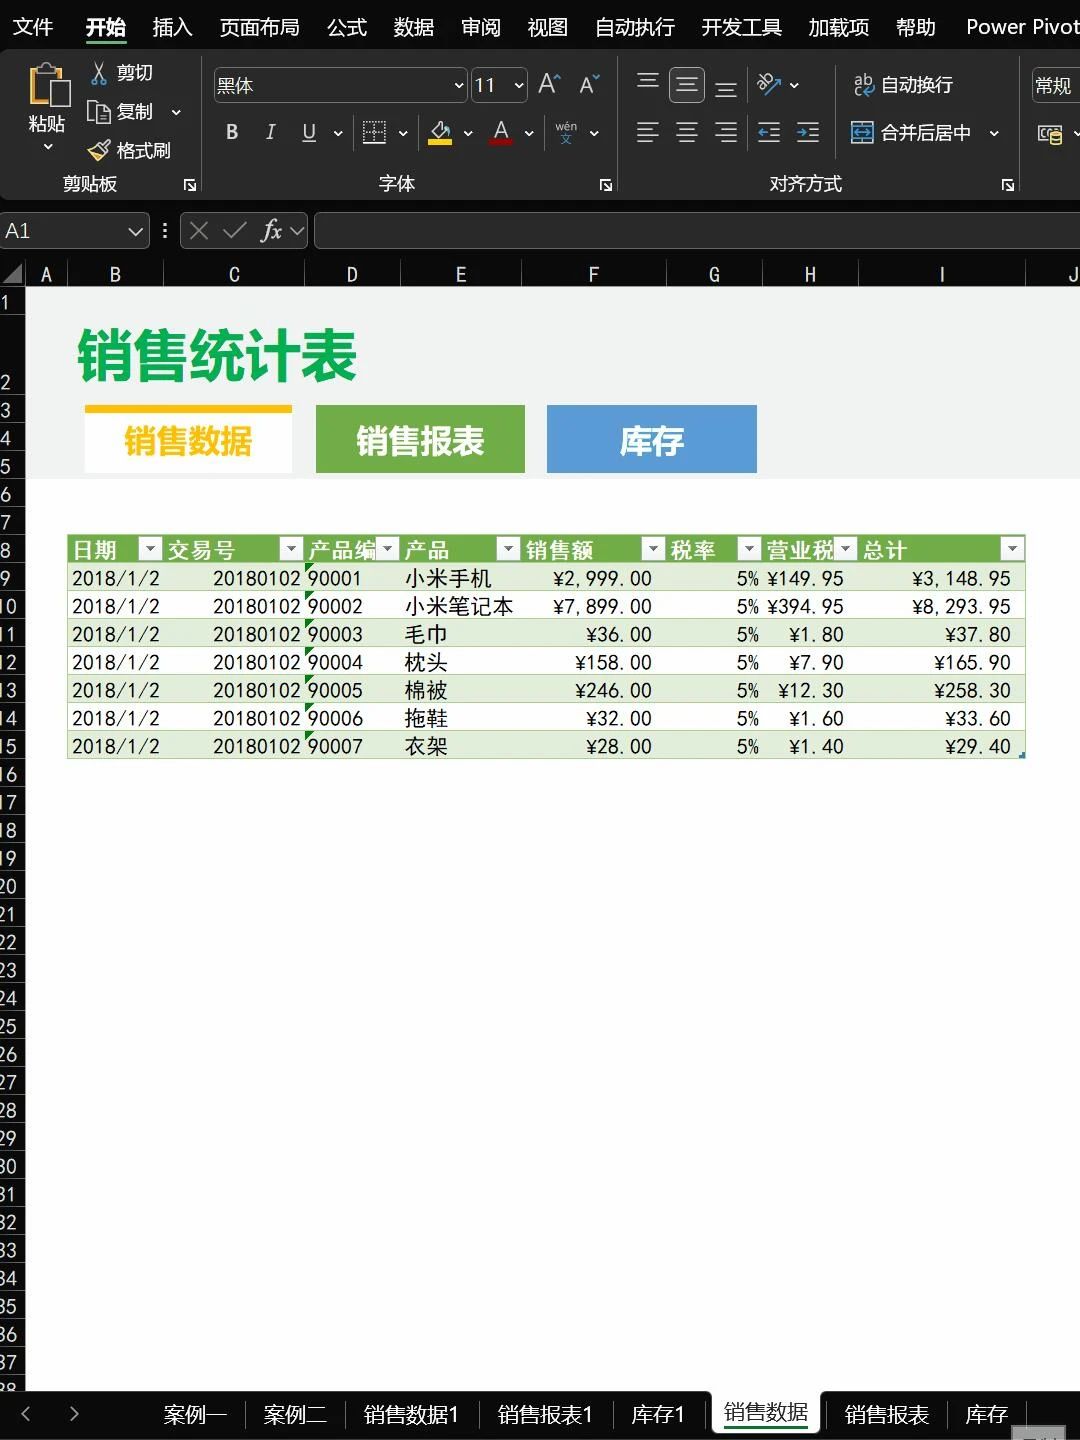Image resolution: width=1080 pixels, height=1440 pixels.
Task: Open the merge options dropdown arrow
Action: 994,132
